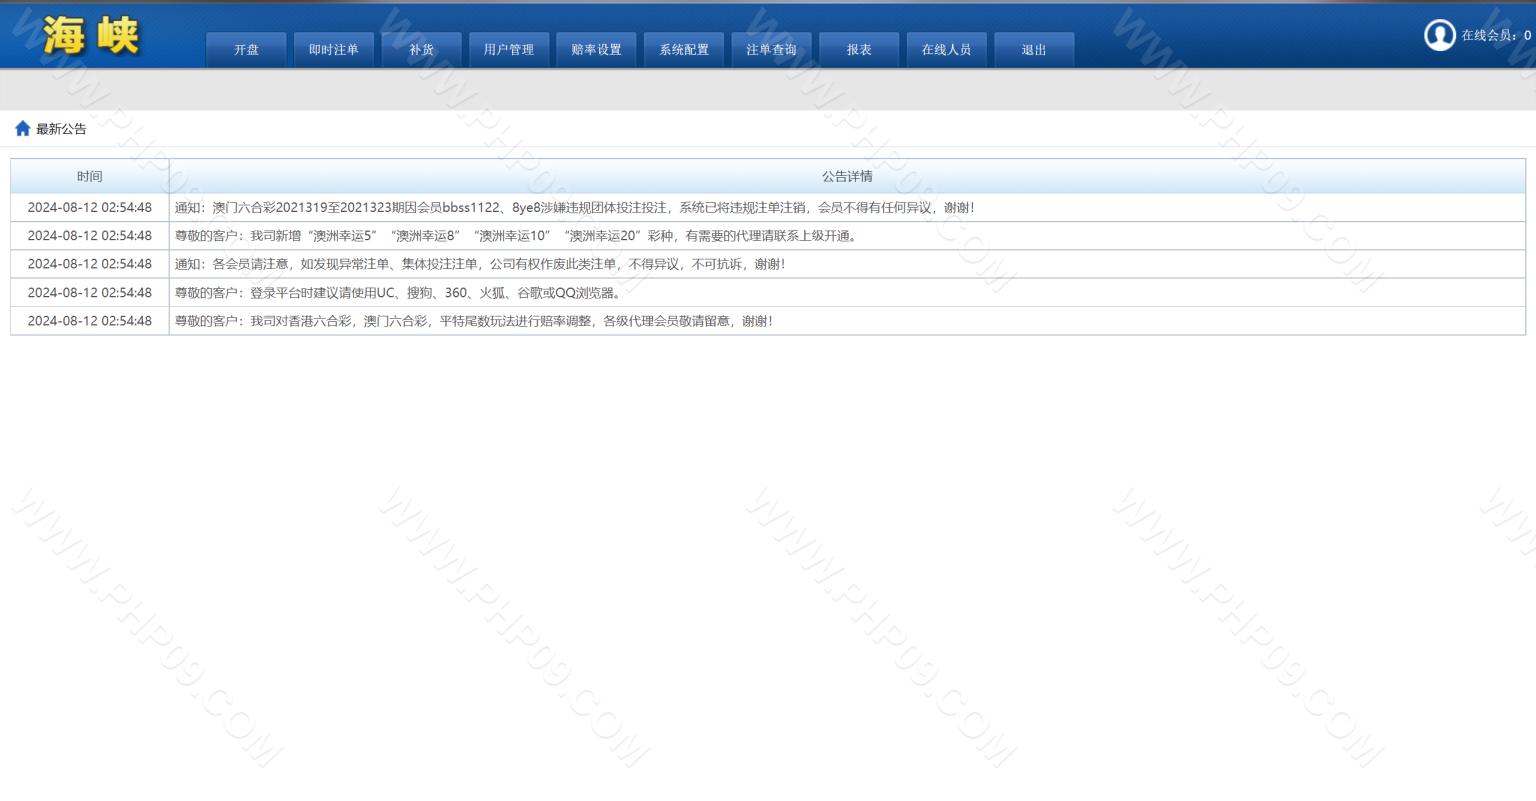Click 退出 to log out

(1034, 50)
